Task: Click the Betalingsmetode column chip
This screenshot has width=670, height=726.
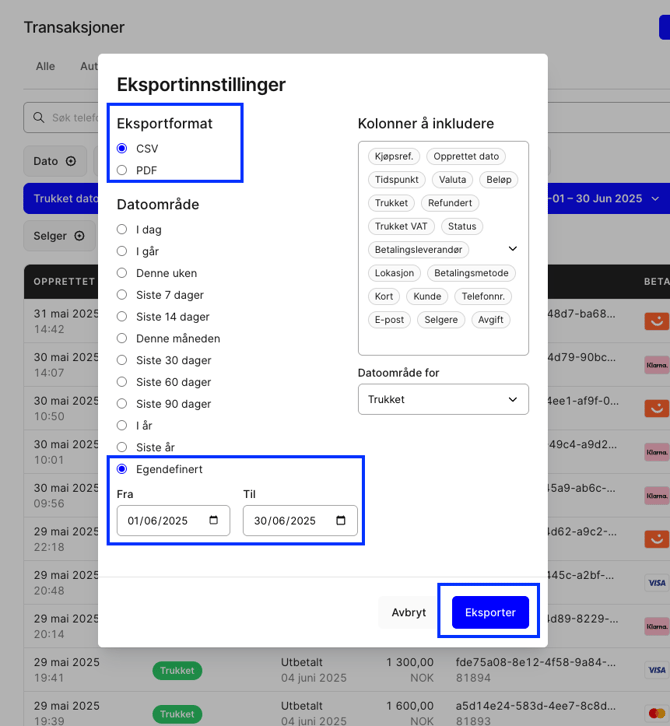Action: (471, 273)
